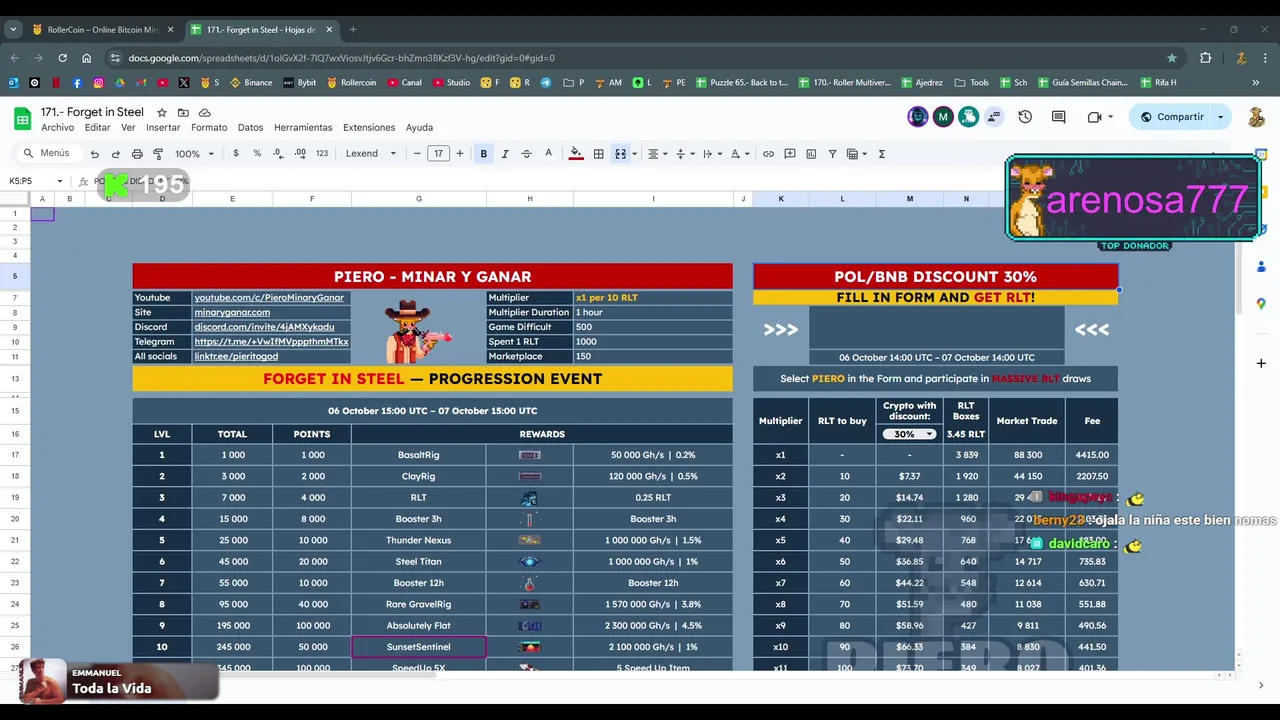Open the youtube.com/c/PieroMinaryGanar link
This screenshot has height=720, width=1280.
pyautogui.click(x=269, y=298)
